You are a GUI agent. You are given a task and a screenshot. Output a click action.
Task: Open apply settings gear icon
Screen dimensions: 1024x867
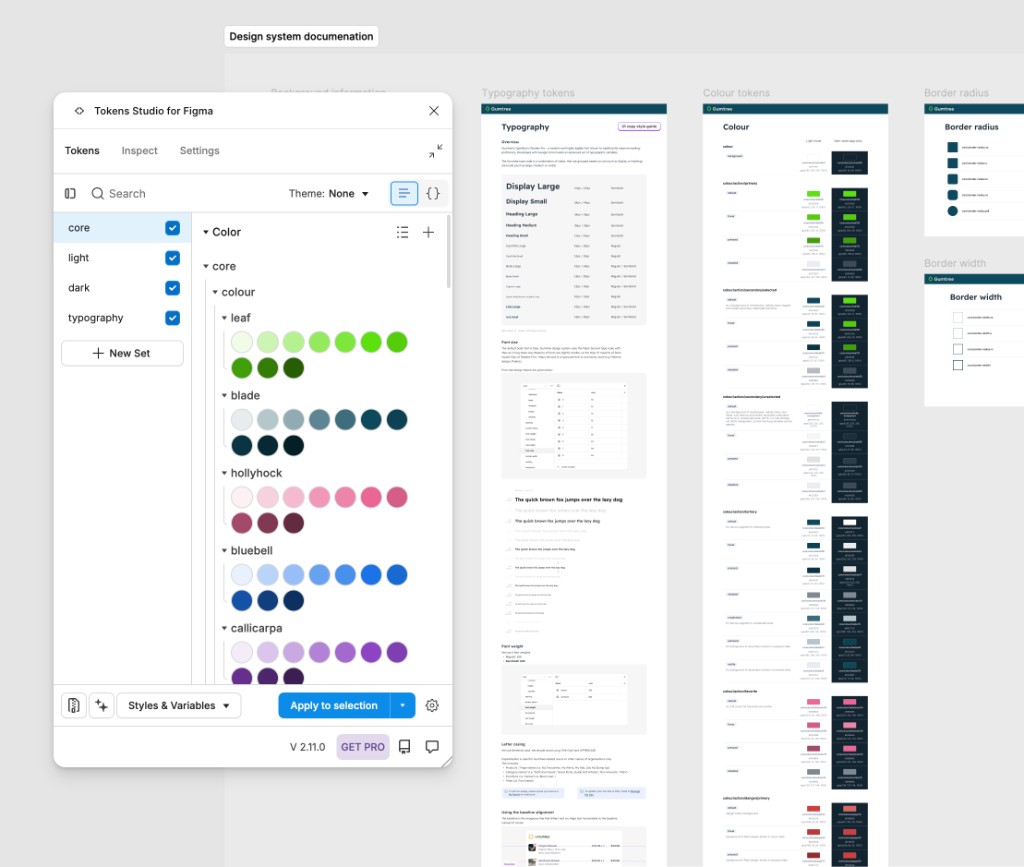click(x=432, y=705)
